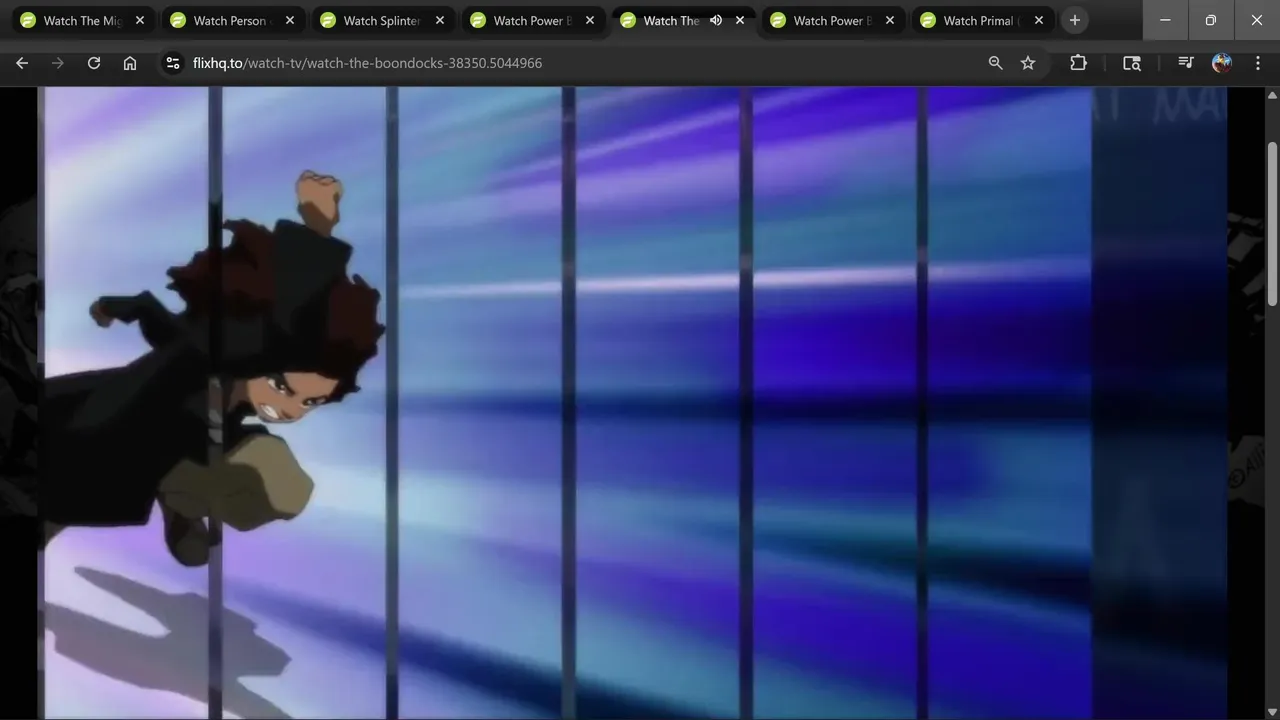Switch to the 'Watch Primal' tab
Viewport: 1280px width, 720px height.
tap(983, 20)
